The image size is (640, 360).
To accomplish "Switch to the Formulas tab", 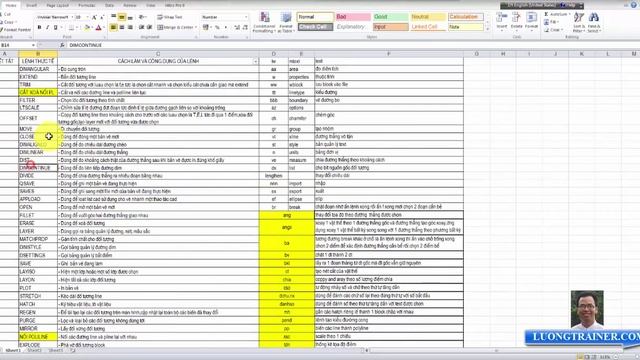I will (87, 5).
